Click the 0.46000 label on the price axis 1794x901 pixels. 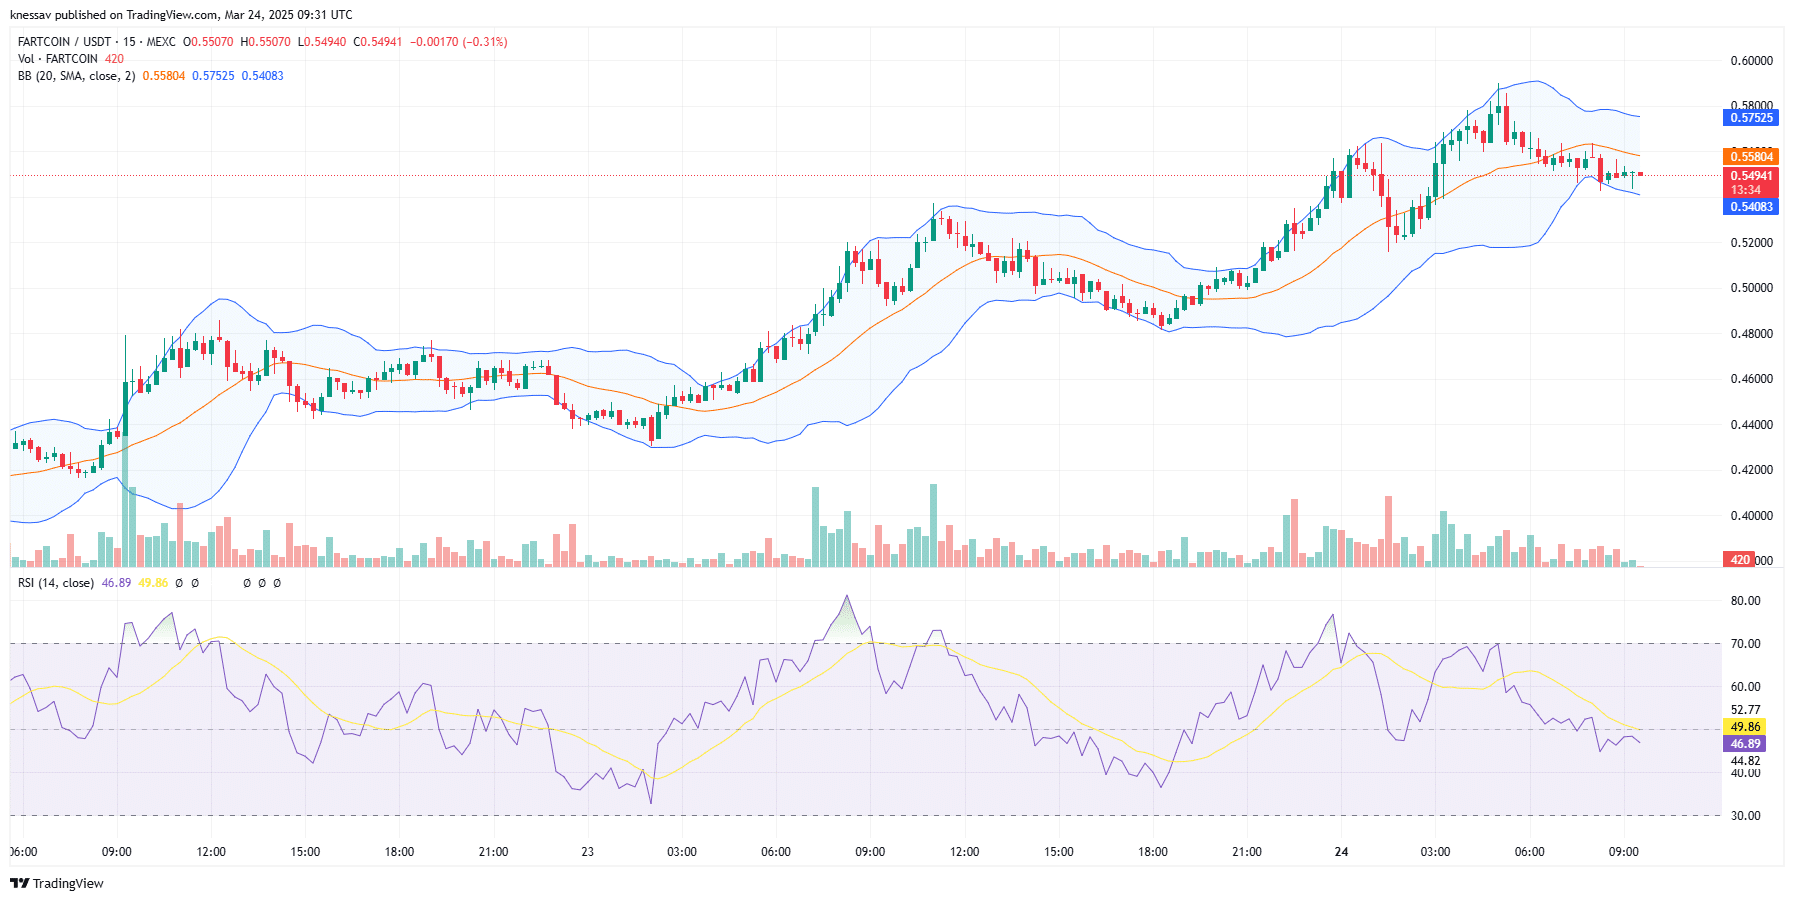[1752, 379]
